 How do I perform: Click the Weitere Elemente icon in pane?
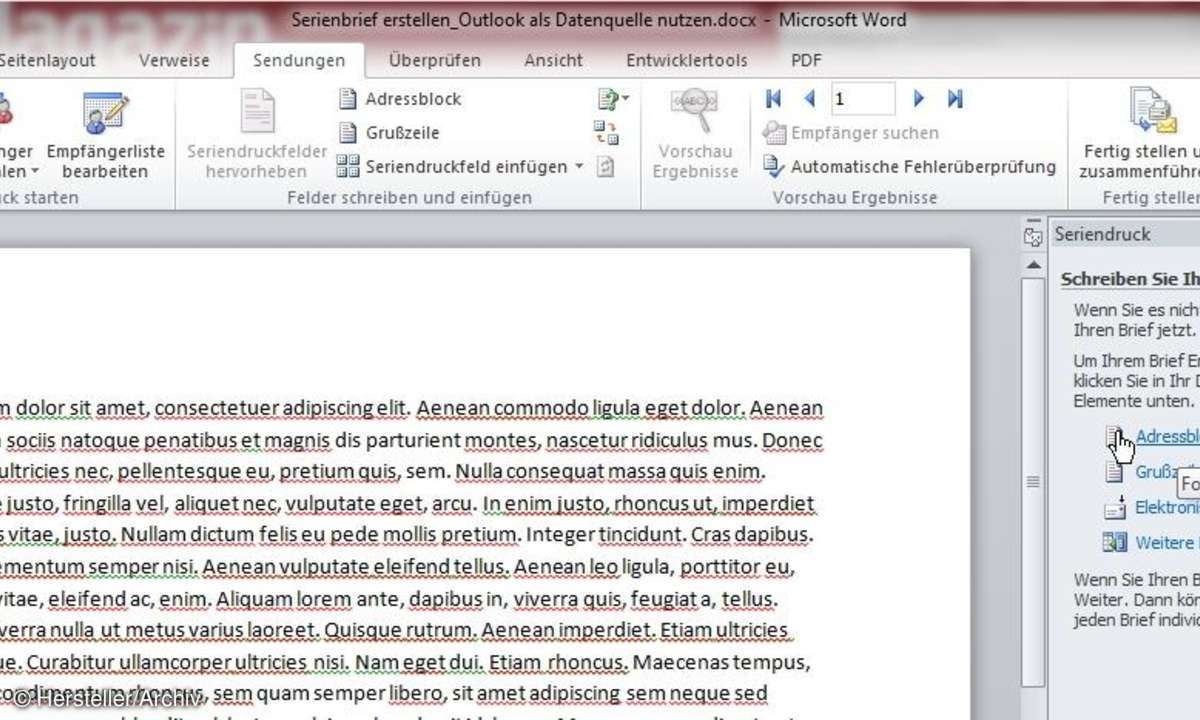click(1114, 542)
